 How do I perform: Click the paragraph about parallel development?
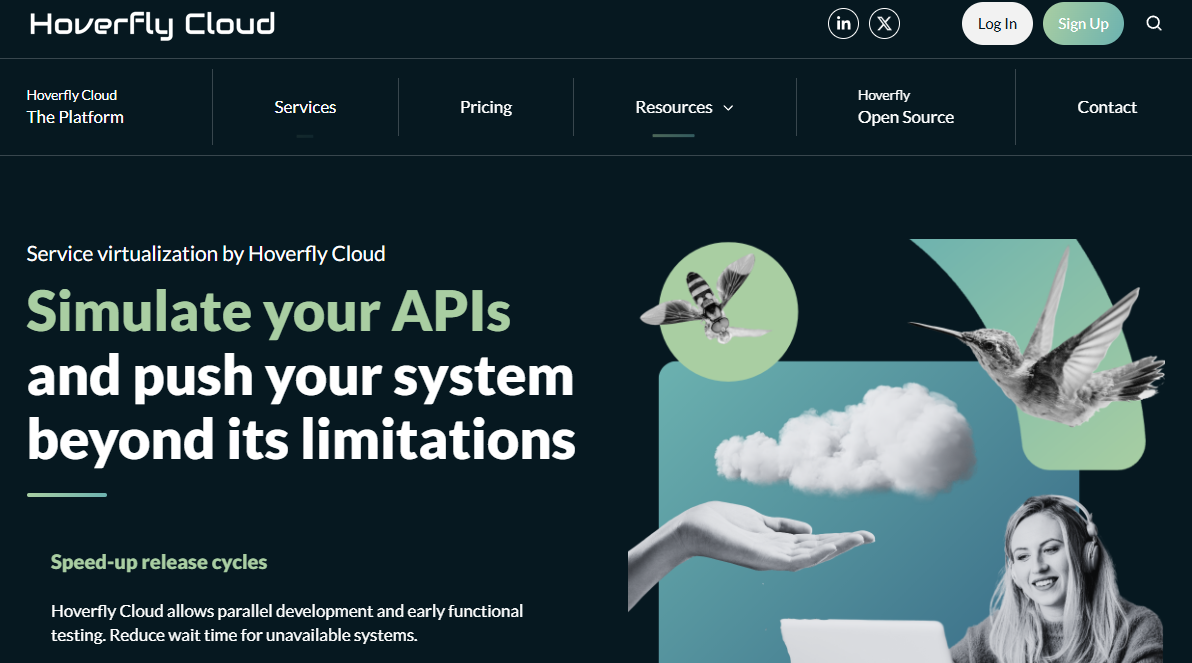tap(287, 623)
